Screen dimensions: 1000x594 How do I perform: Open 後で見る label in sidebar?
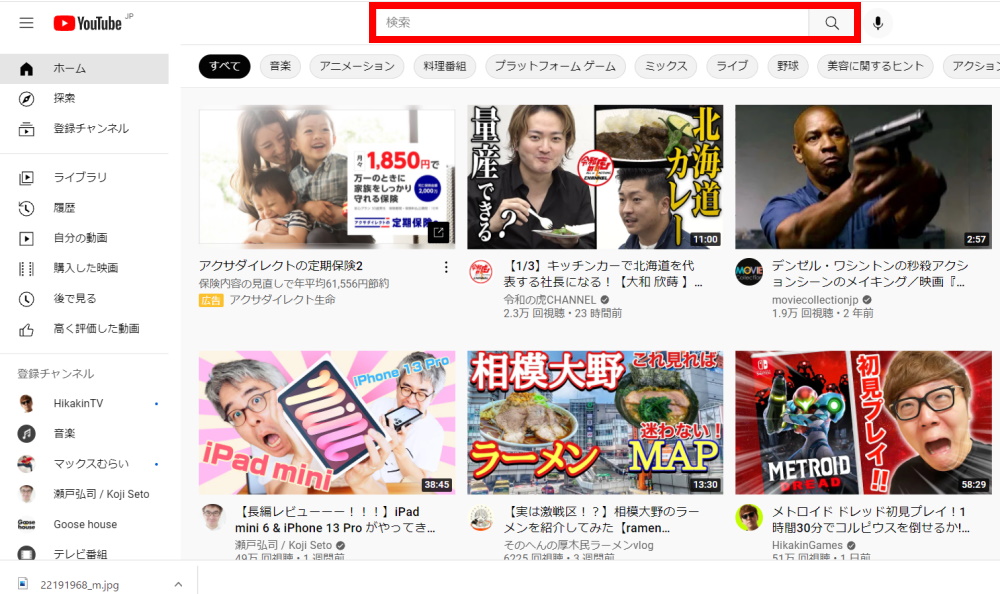75,299
